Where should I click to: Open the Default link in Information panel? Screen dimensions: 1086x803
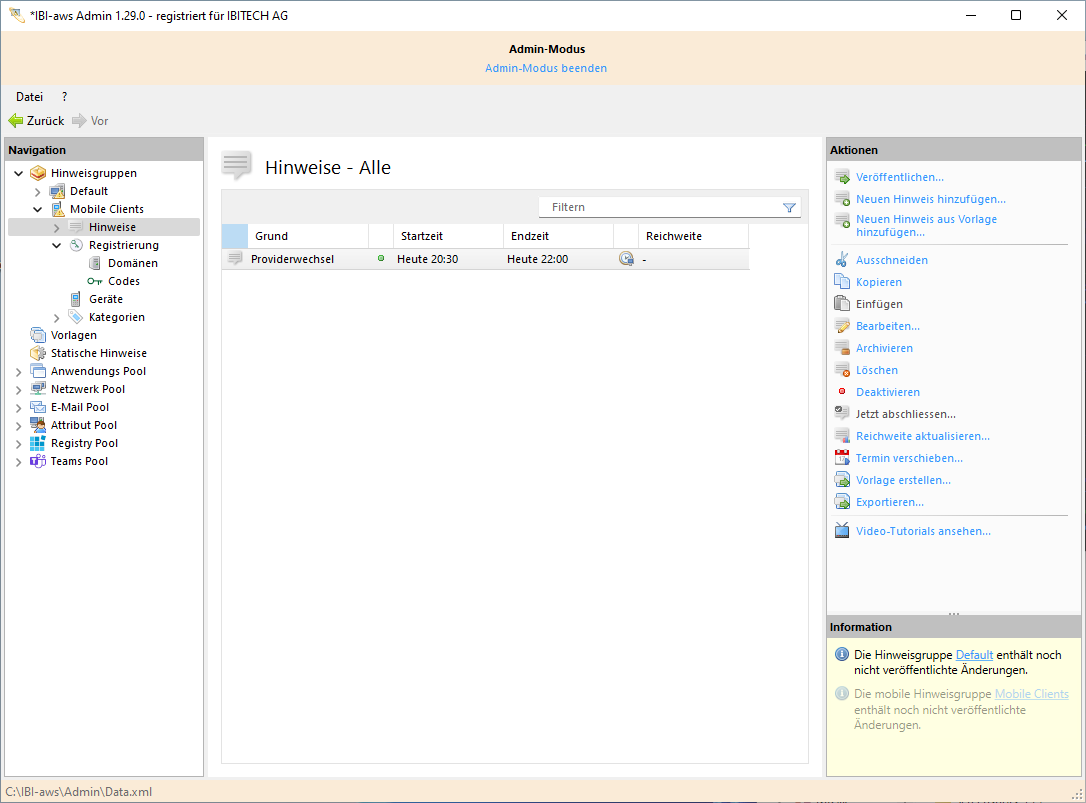(974, 655)
